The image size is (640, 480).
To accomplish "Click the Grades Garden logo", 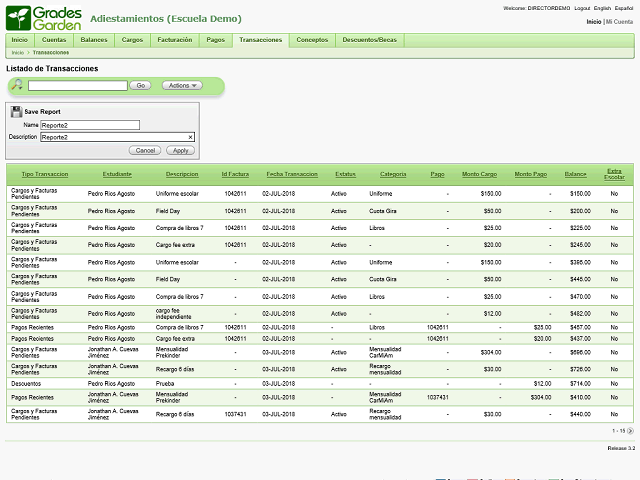I will click(42, 17).
